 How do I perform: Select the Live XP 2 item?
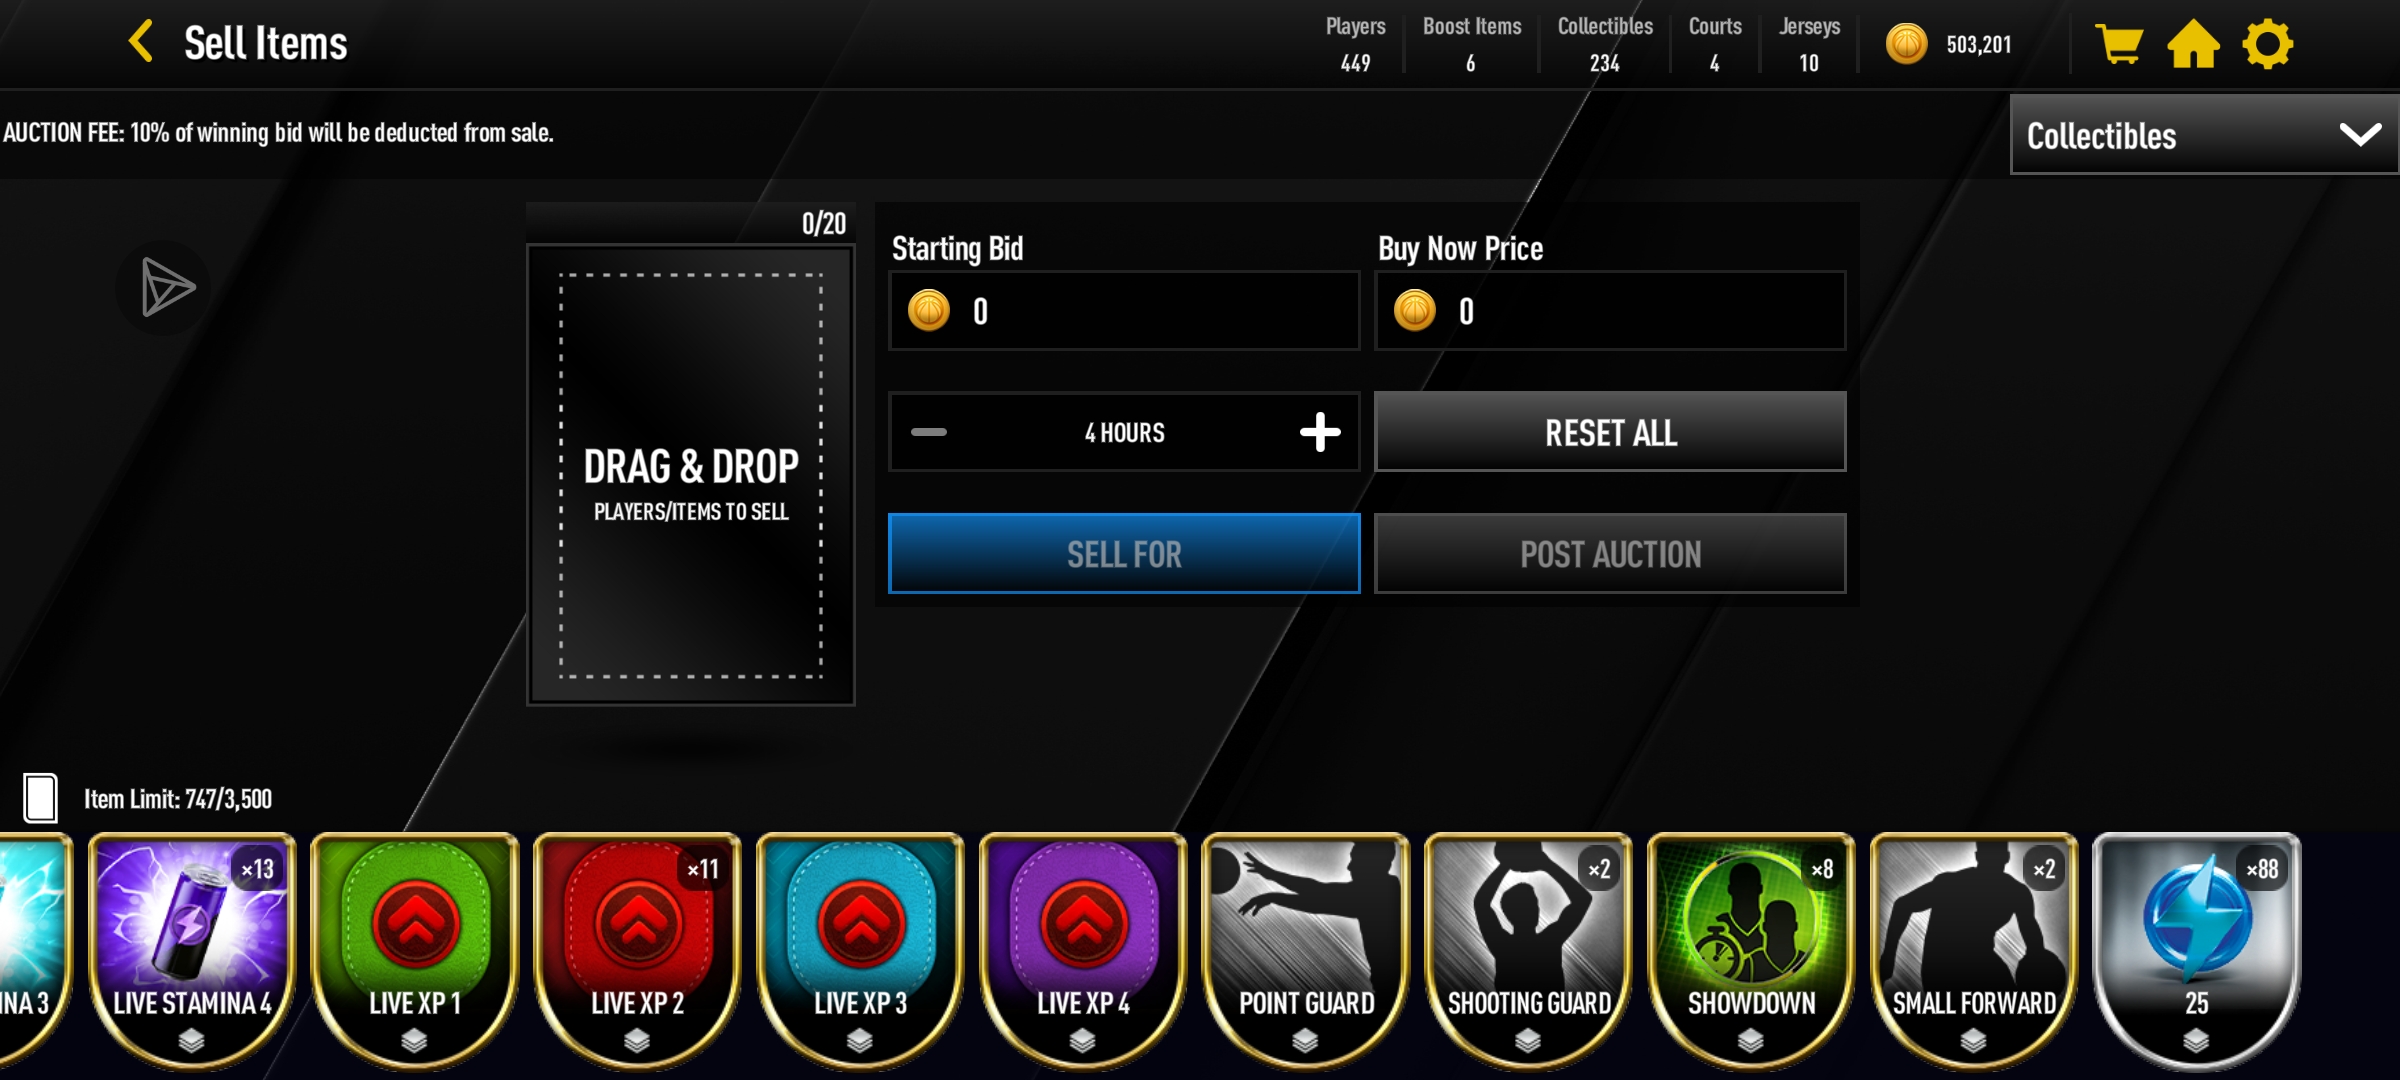point(637,950)
